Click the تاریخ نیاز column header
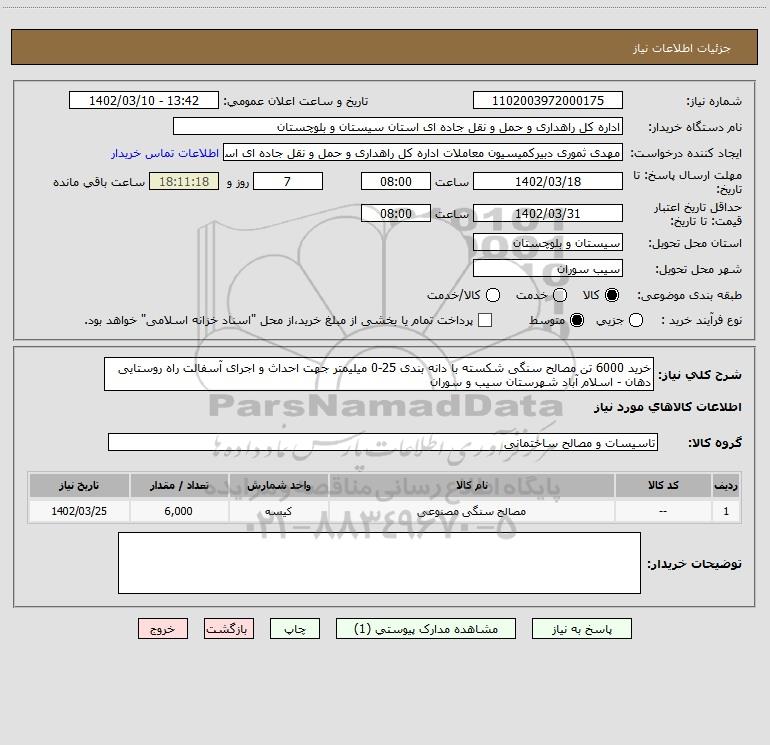This screenshot has width=770, height=745. (x=79, y=485)
